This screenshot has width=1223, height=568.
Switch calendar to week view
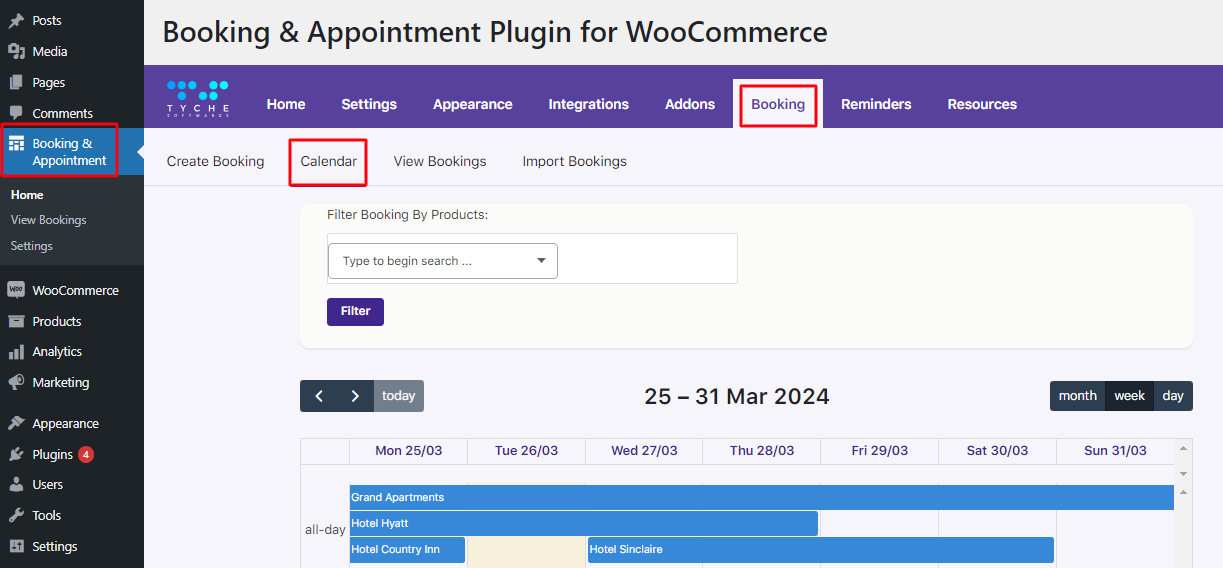1130,396
